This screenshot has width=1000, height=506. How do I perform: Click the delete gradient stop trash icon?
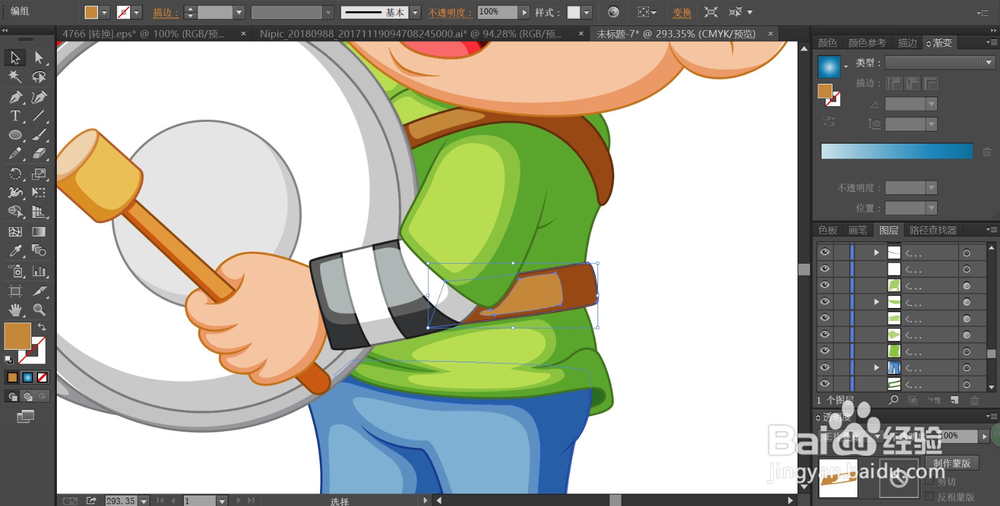(987, 152)
